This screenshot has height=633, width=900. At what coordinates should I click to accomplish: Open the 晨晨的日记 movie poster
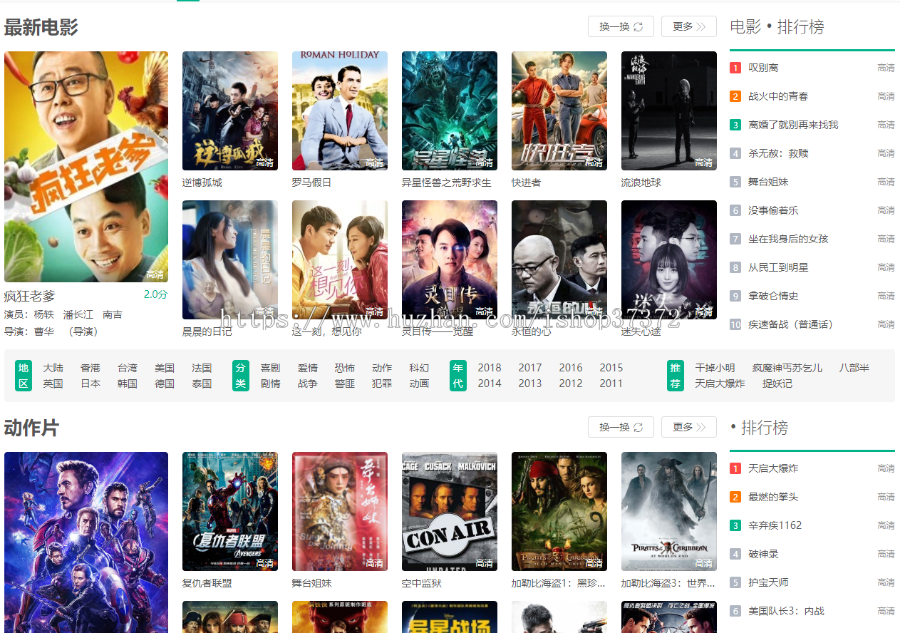230,259
